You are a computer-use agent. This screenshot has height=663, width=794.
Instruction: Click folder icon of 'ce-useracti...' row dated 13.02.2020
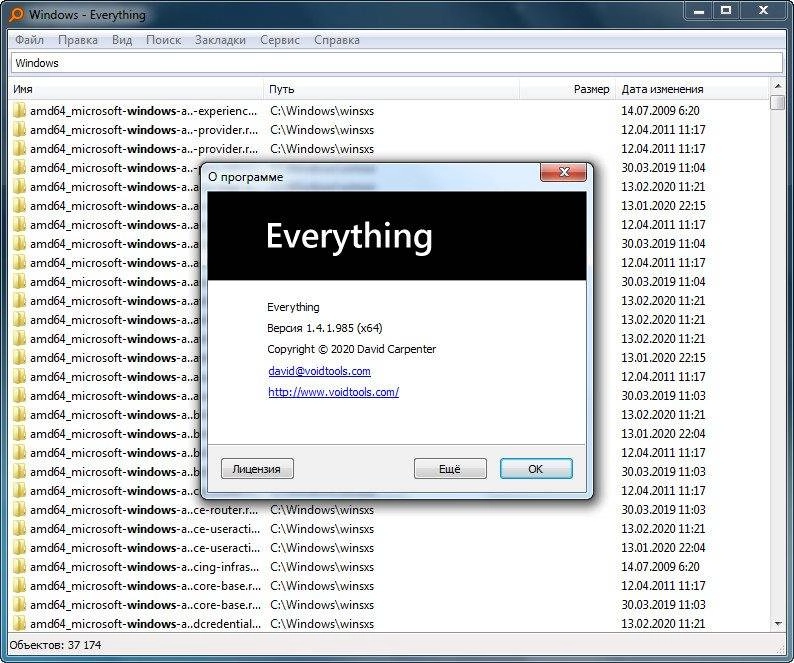click(x=19, y=529)
